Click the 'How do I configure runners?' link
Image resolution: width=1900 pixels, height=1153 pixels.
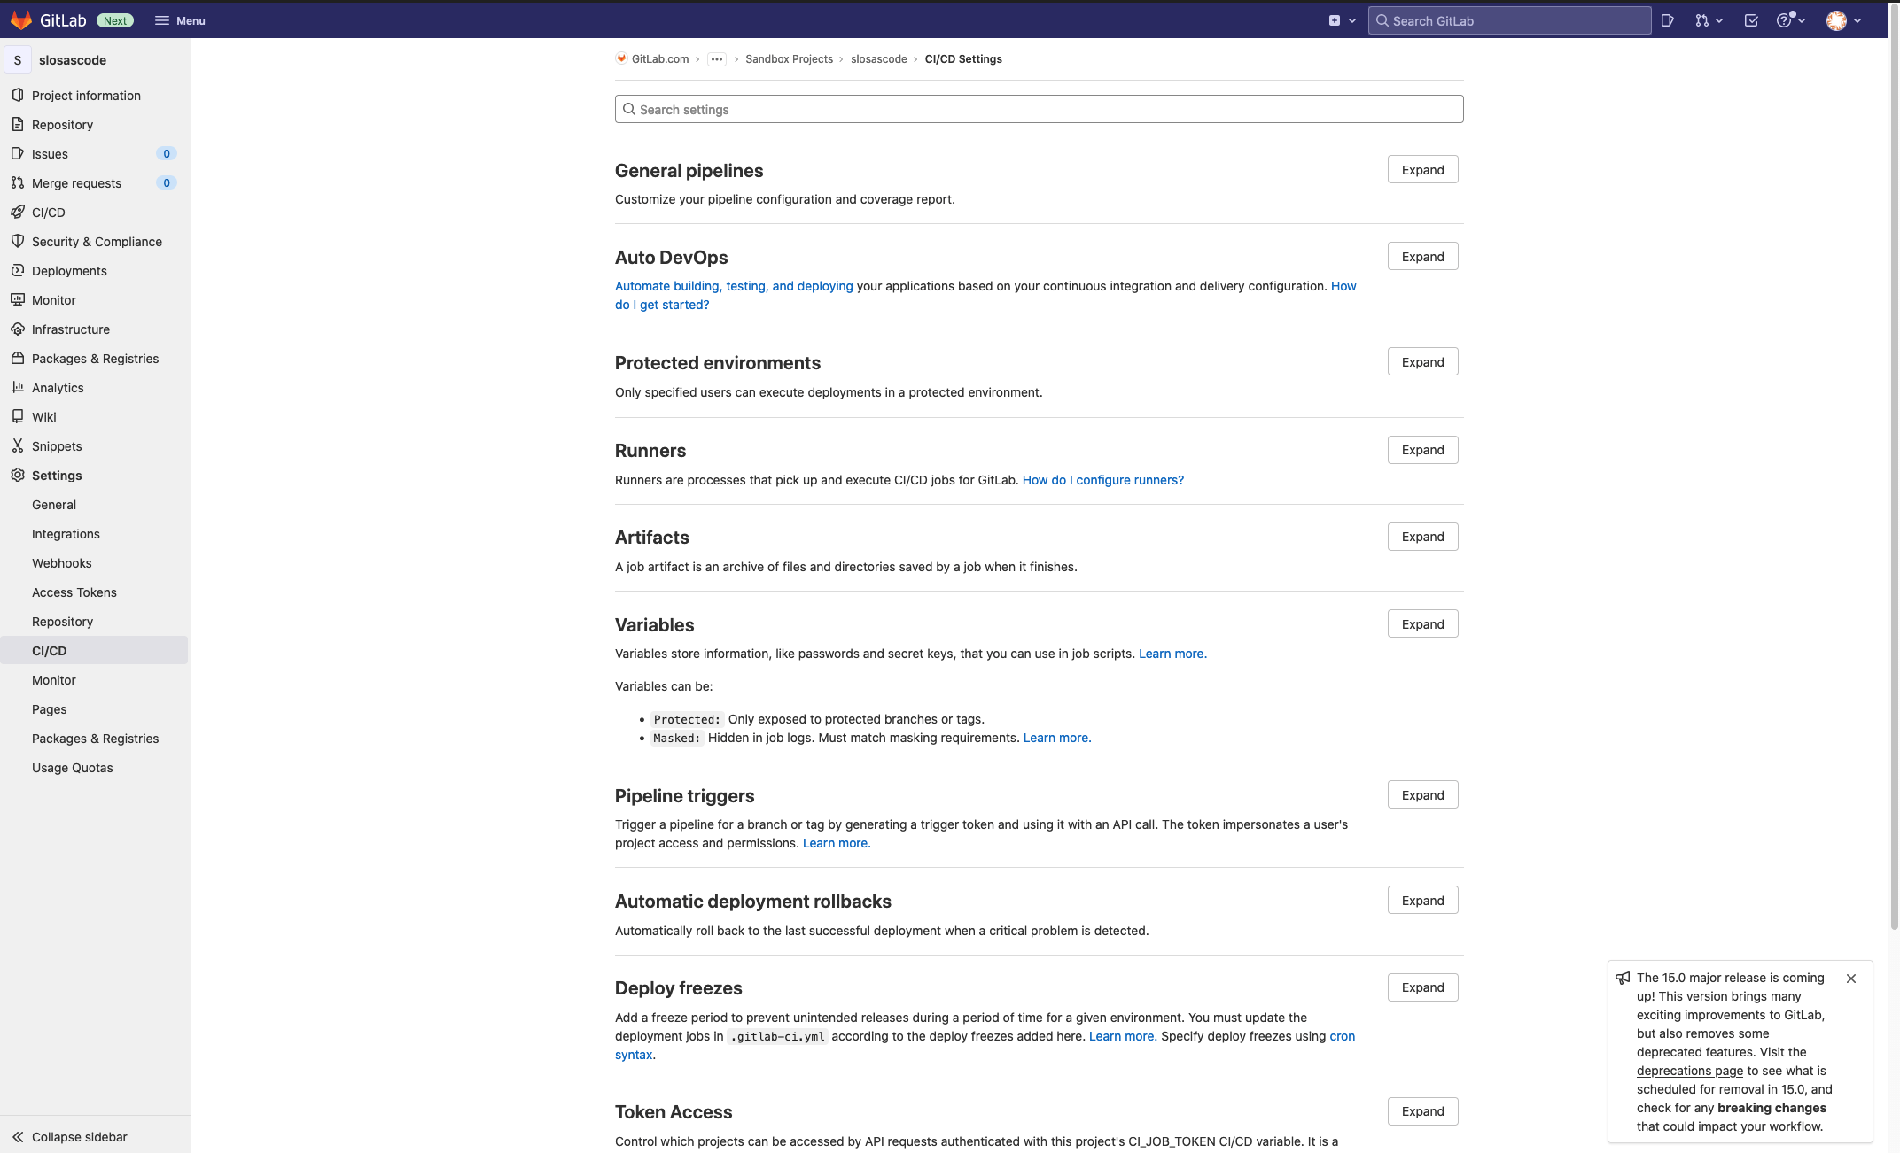pyautogui.click(x=1103, y=480)
